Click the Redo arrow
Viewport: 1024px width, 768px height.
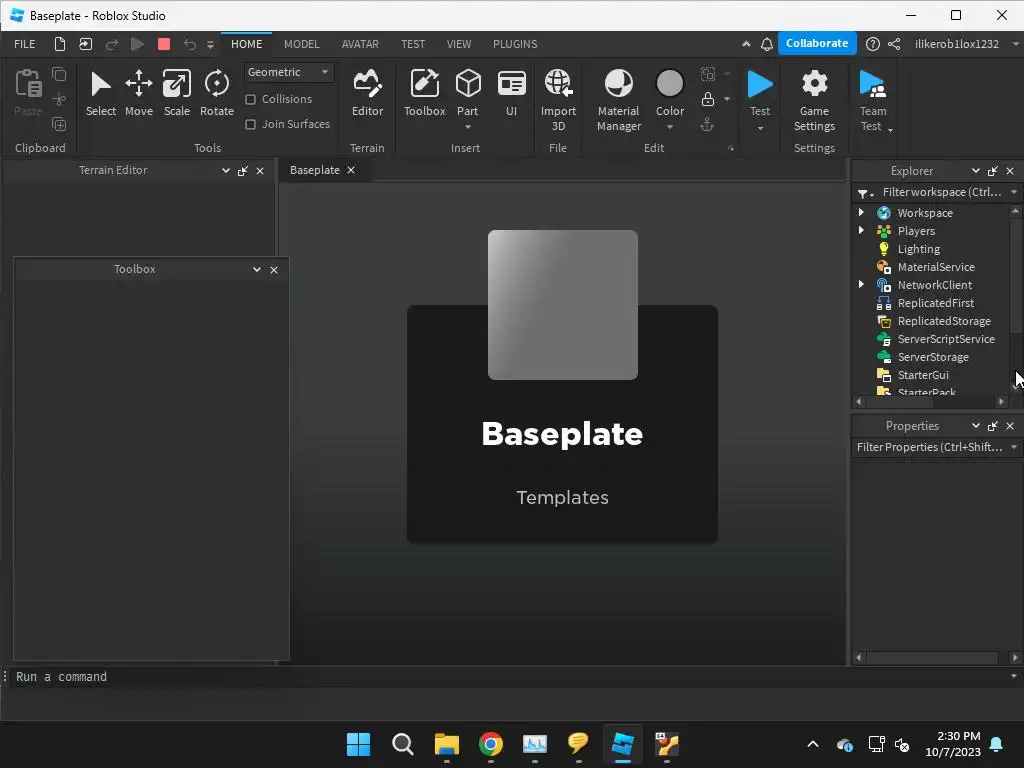coord(112,44)
